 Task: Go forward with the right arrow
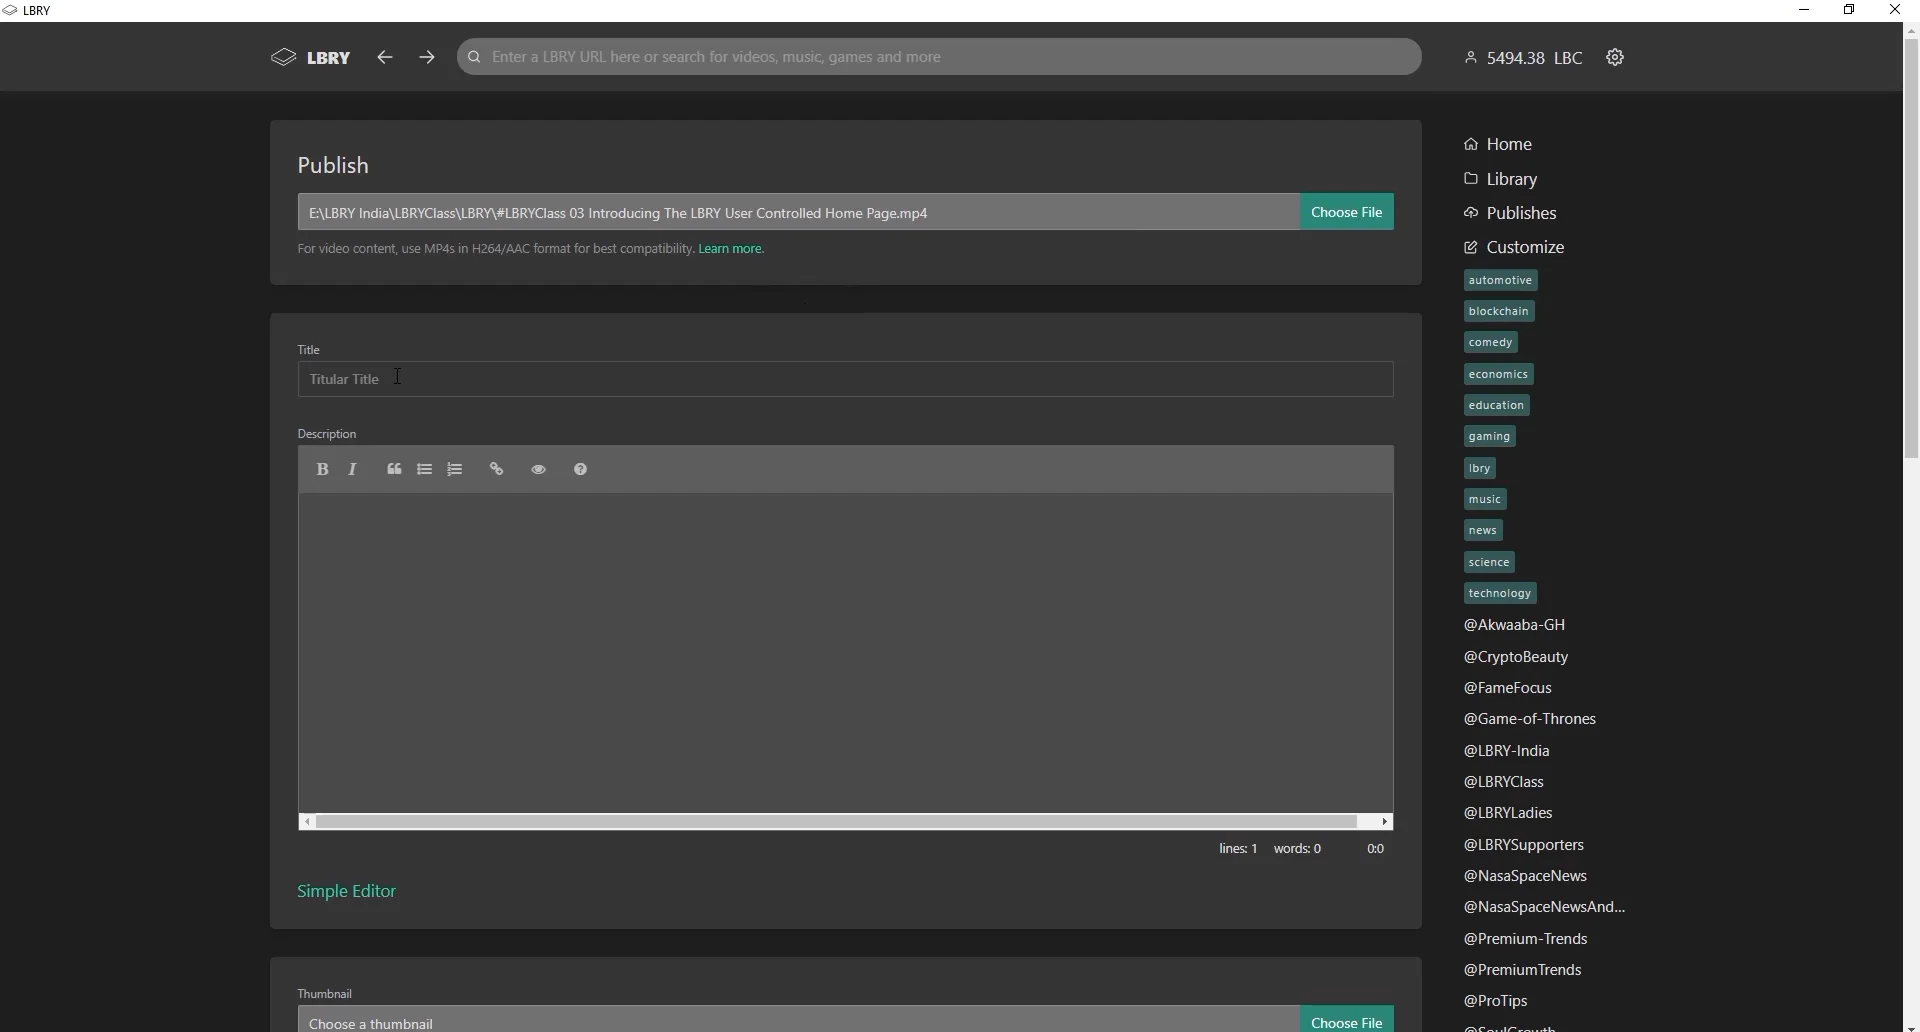[427, 58]
